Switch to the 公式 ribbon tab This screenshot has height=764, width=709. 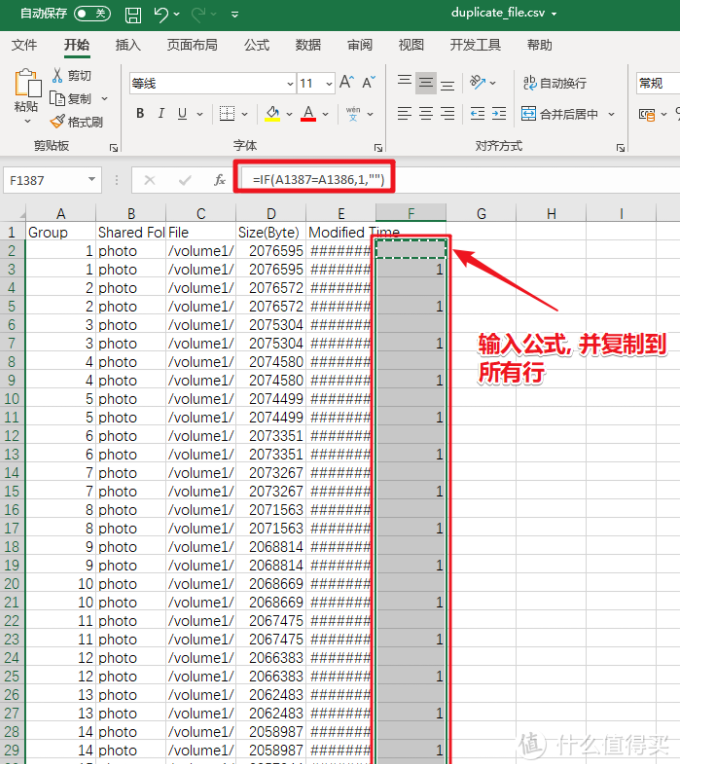[256, 45]
